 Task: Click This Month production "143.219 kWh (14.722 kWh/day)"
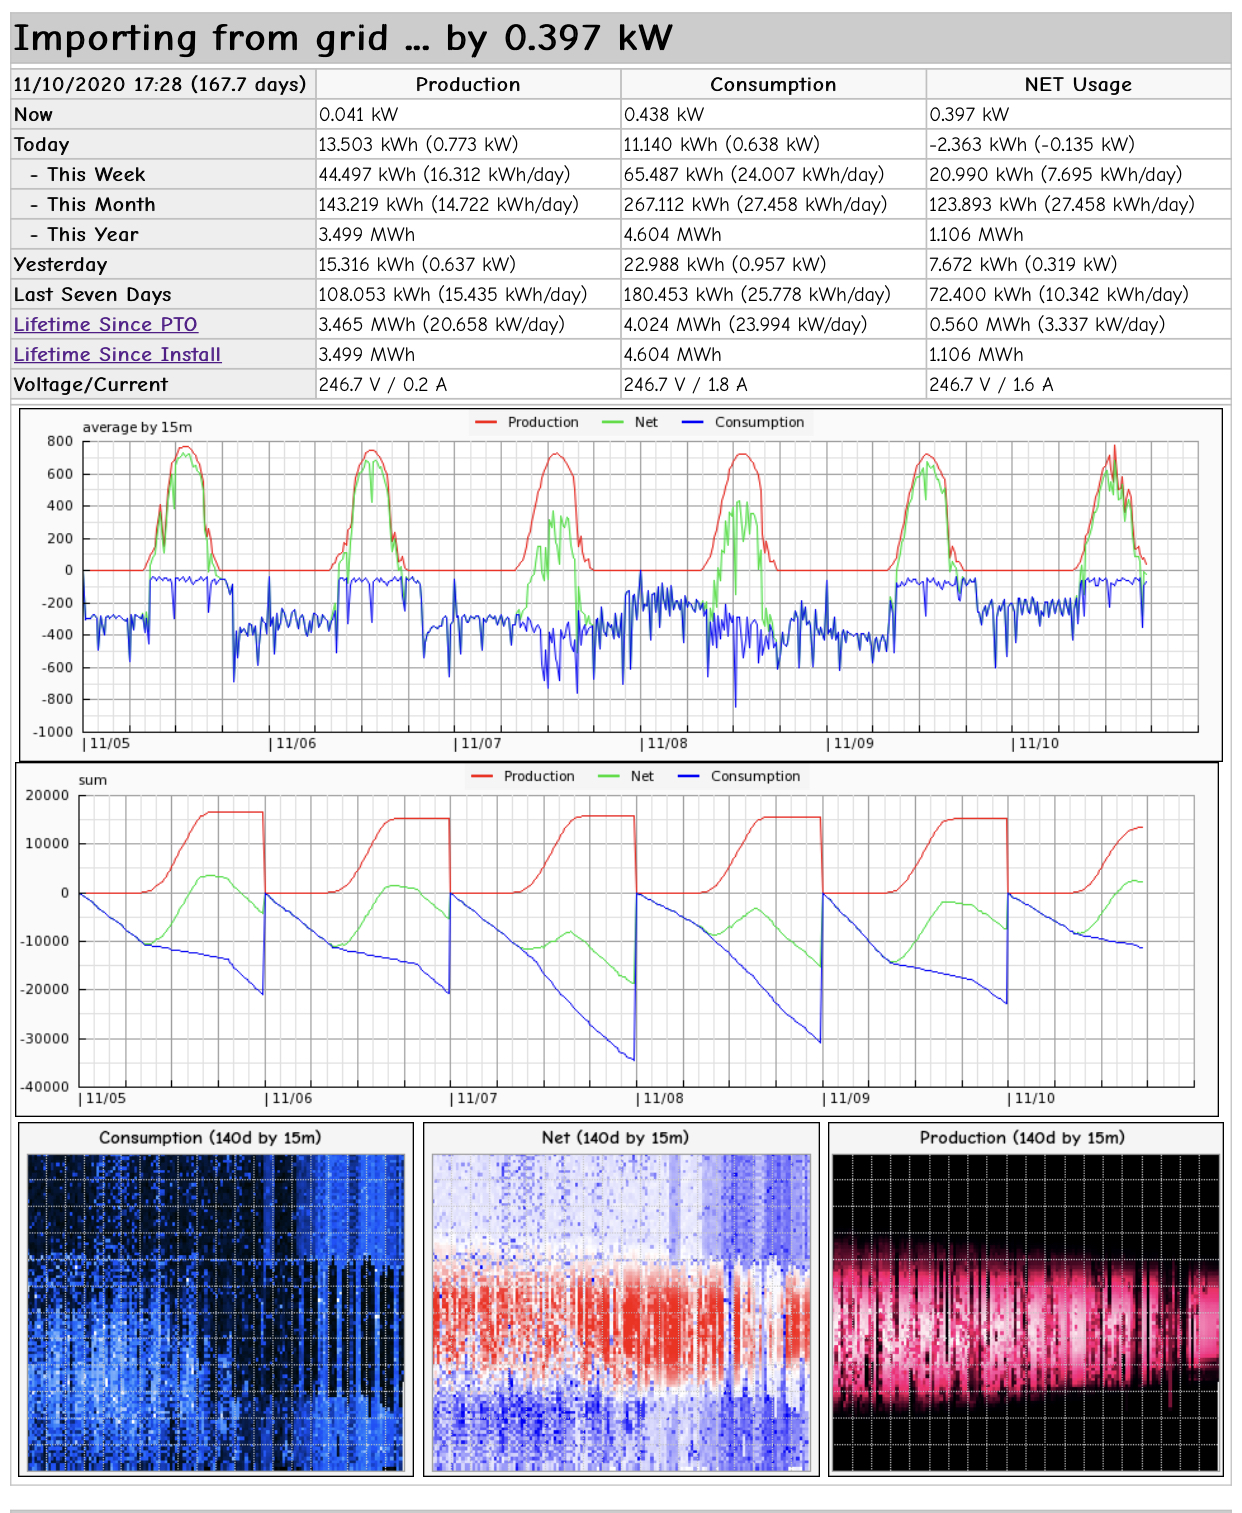tap(448, 205)
